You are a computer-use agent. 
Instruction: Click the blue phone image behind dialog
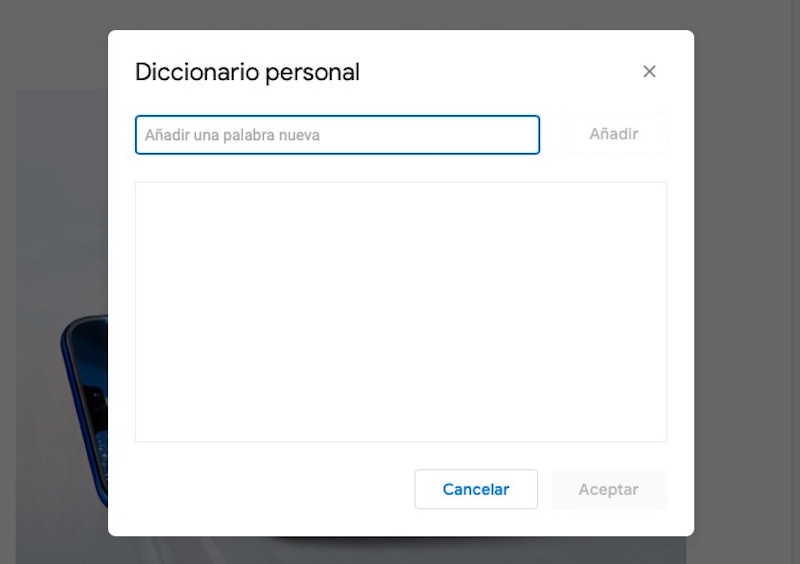point(85,400)
